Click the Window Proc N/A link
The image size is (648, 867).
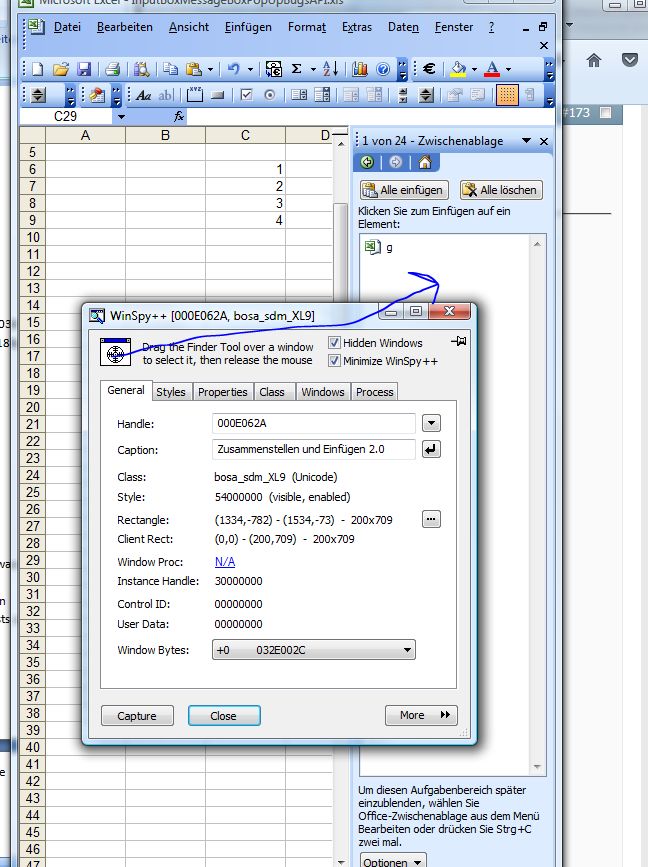coord(224,562)
